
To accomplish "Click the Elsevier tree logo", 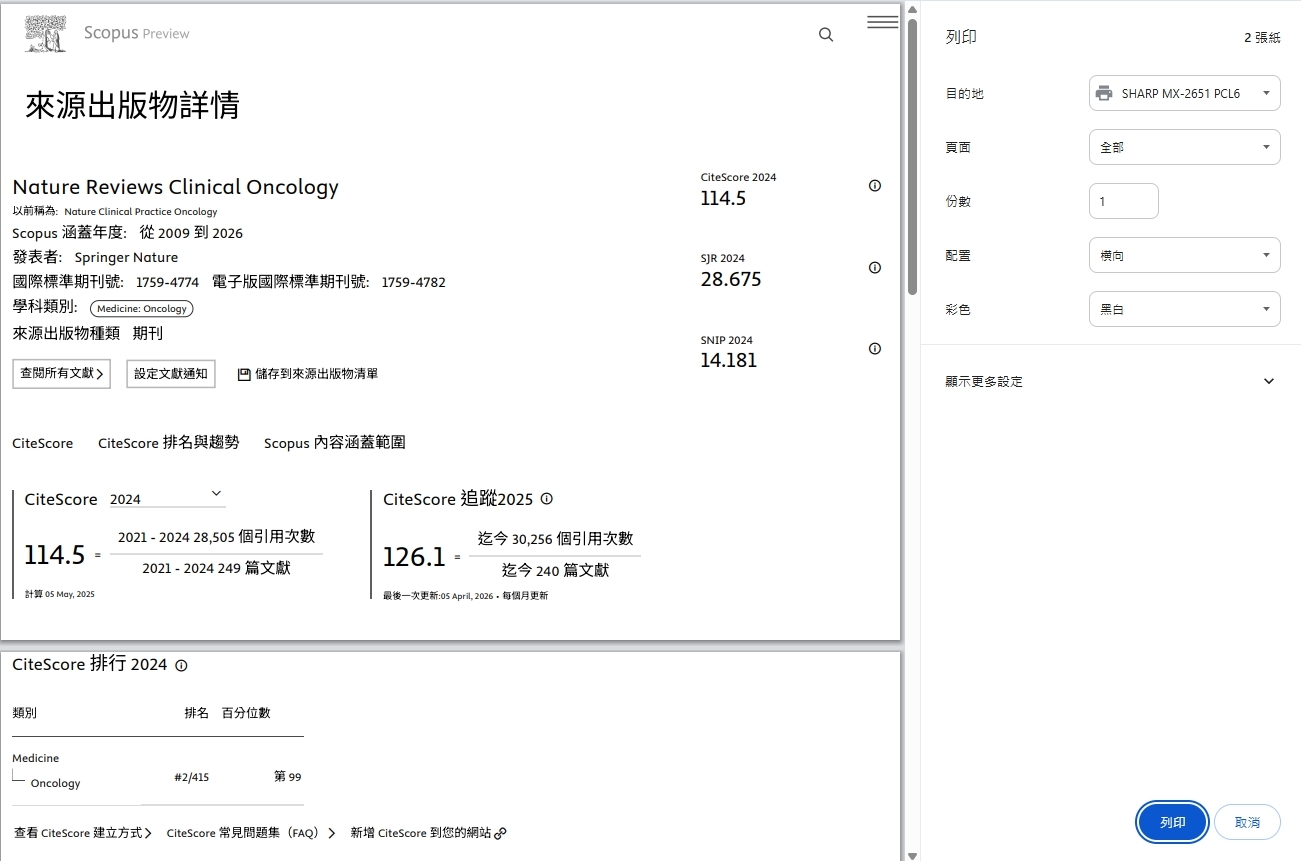I will pyautogui.click(x=48, y=33).
